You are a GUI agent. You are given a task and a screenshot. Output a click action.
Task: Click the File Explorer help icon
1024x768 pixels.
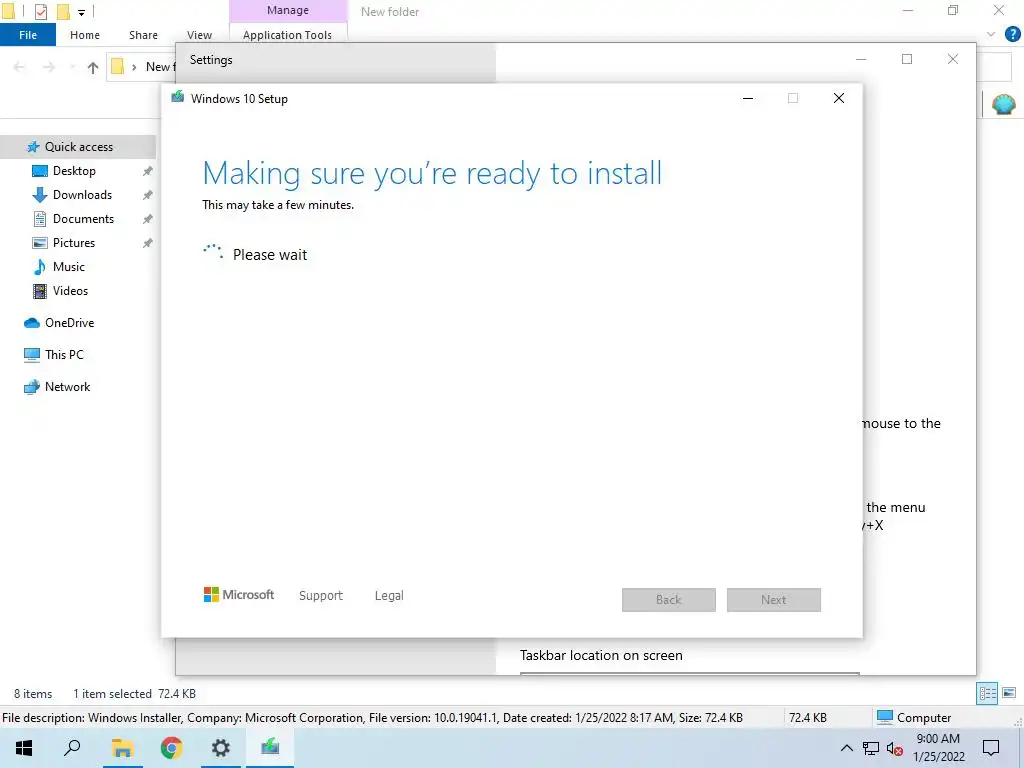pyautogui.click(x=1012, y=35)
